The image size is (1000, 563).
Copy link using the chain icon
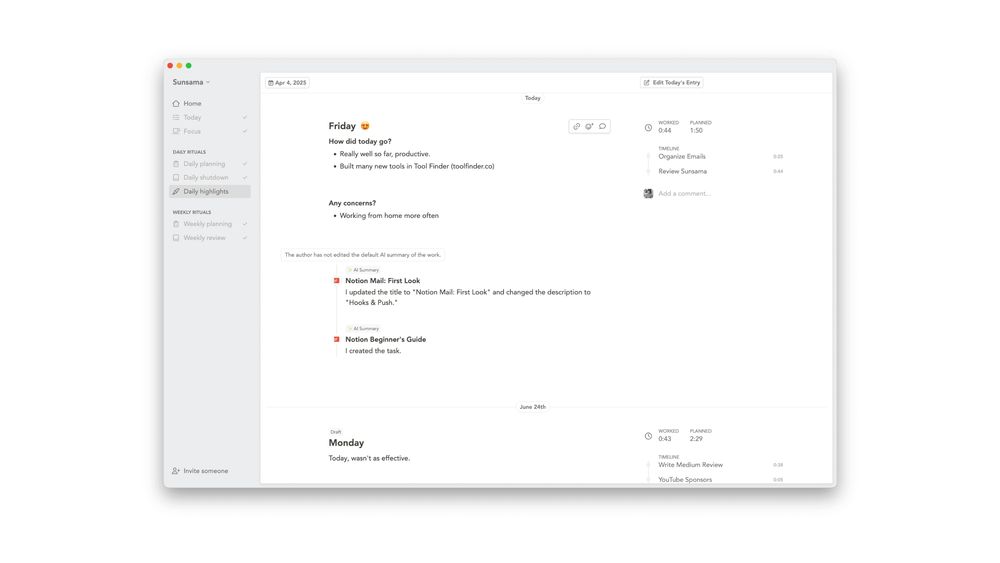coord(577,126)
